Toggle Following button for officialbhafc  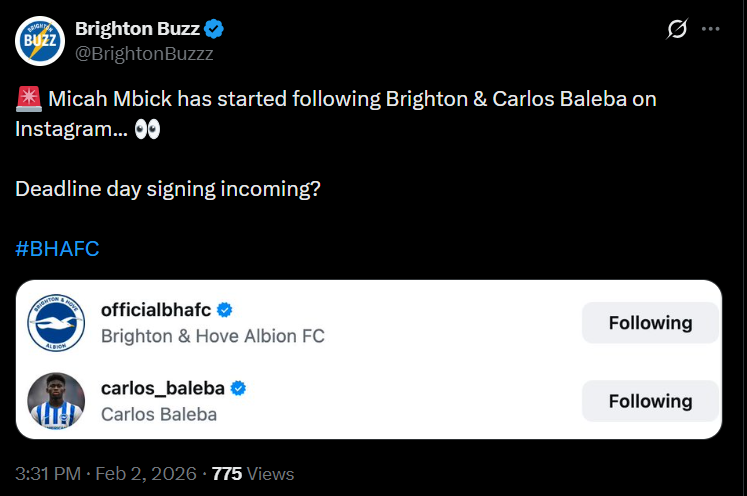click(x=650, y=323)
